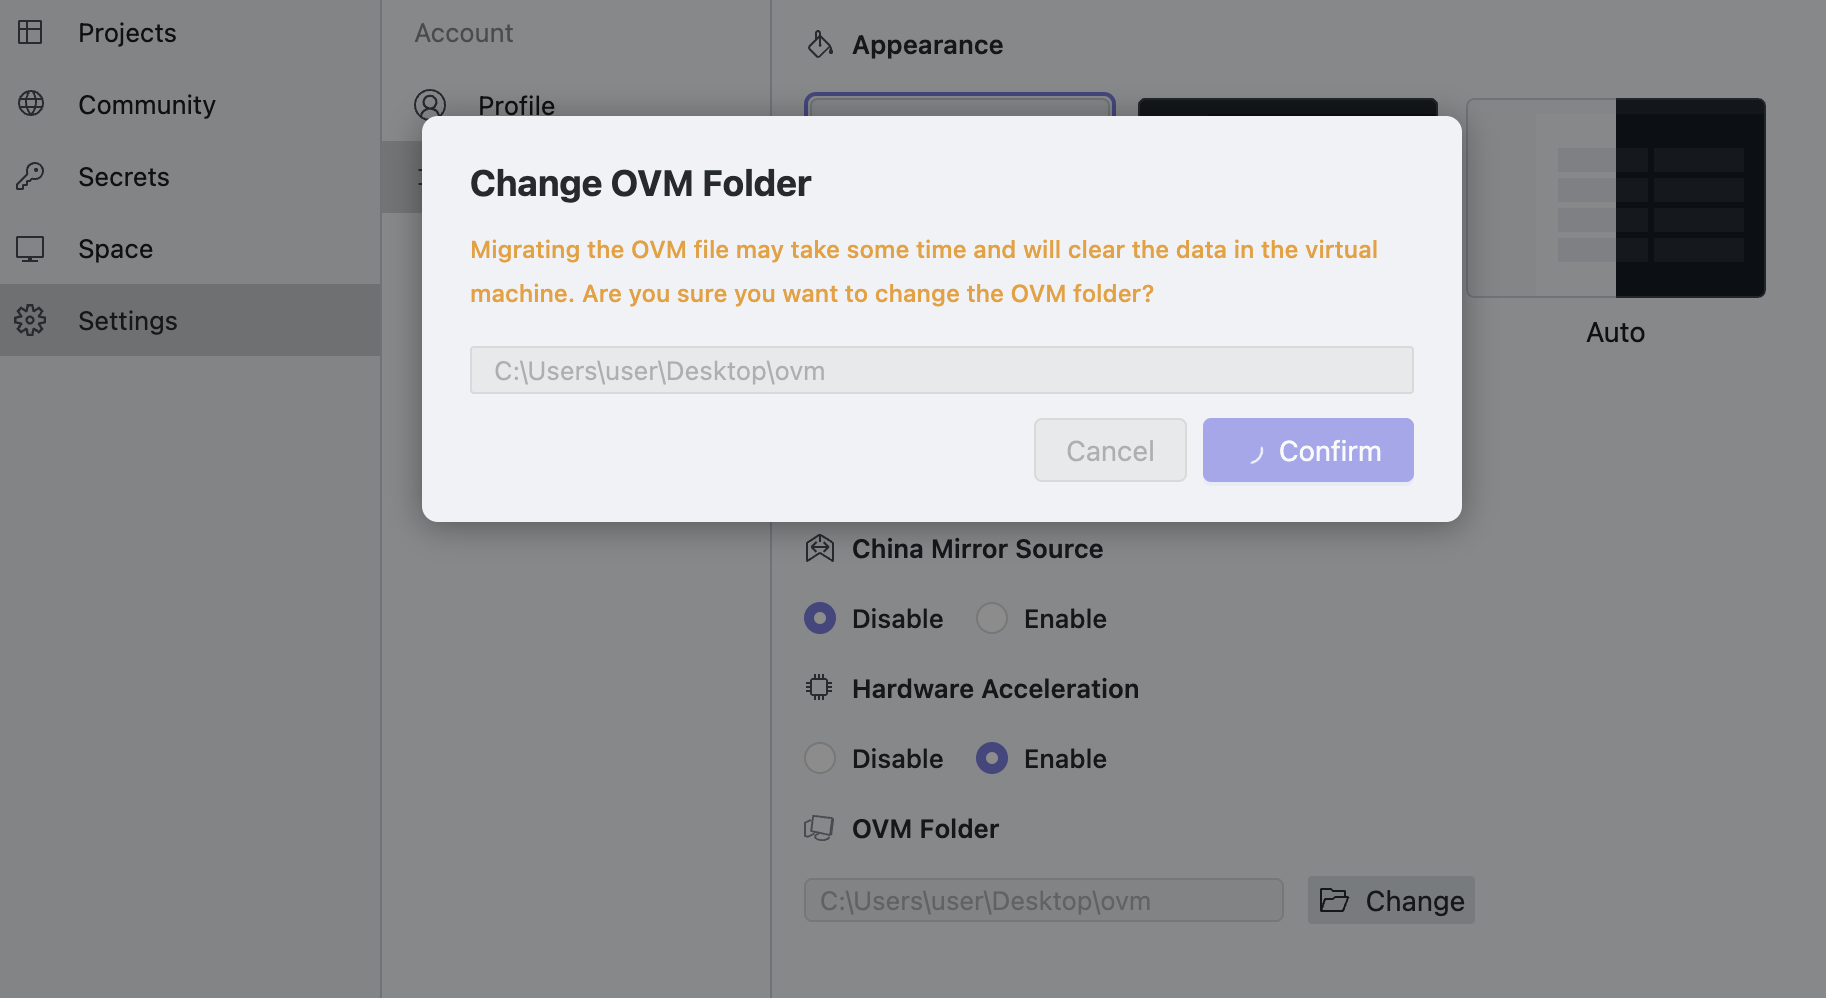Cancel the Change OVM Folder dialog
The height and width of the screenshot is (998, 1826).
[x=1110, y=450]
